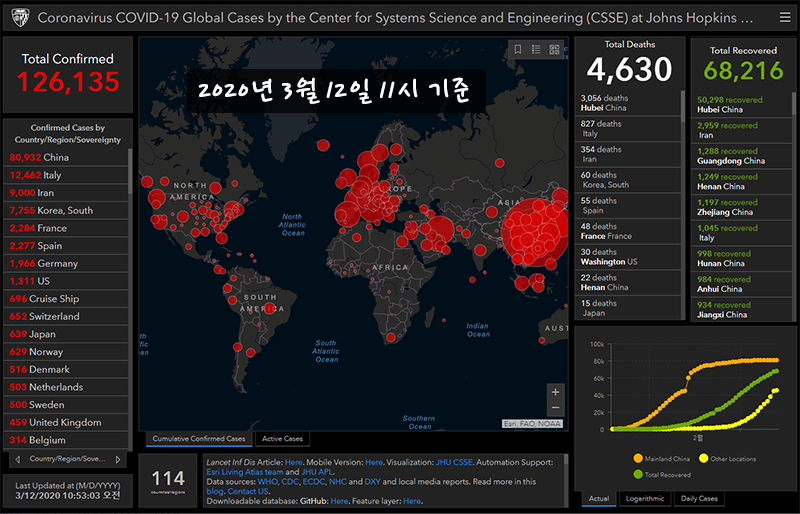Select 639 Japan row

tap(66, 334)
